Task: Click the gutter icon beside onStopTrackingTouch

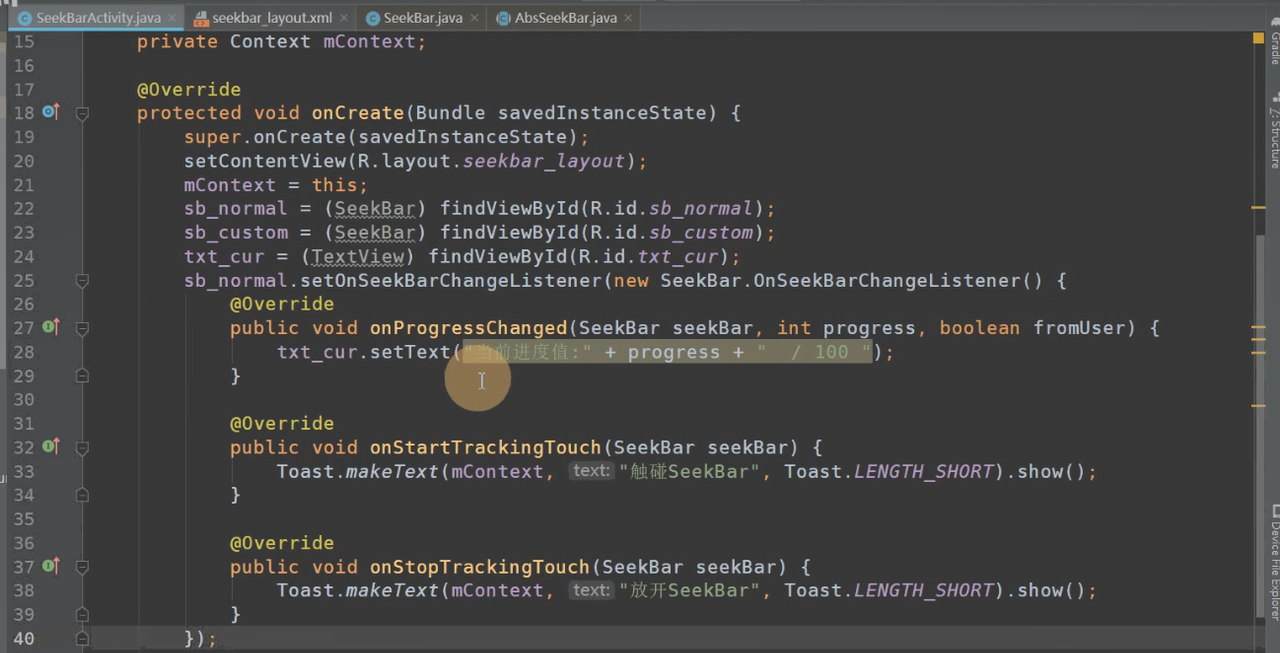Action: [x=50, y=566]
